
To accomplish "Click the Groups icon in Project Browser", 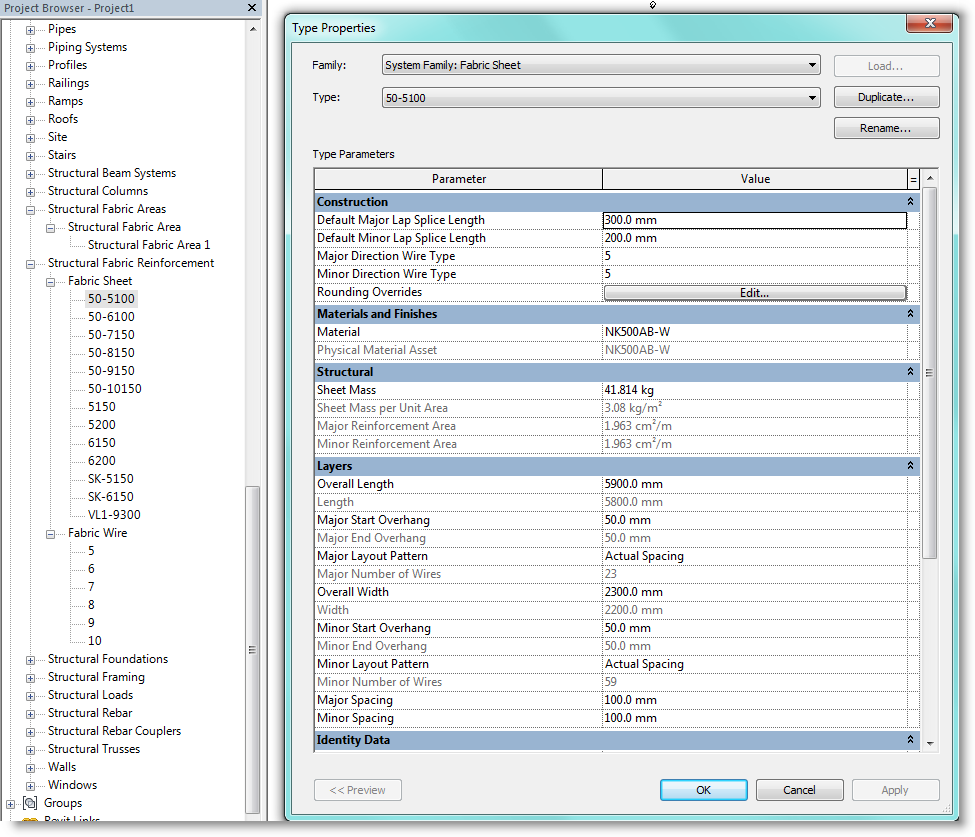I will (30, 802).
